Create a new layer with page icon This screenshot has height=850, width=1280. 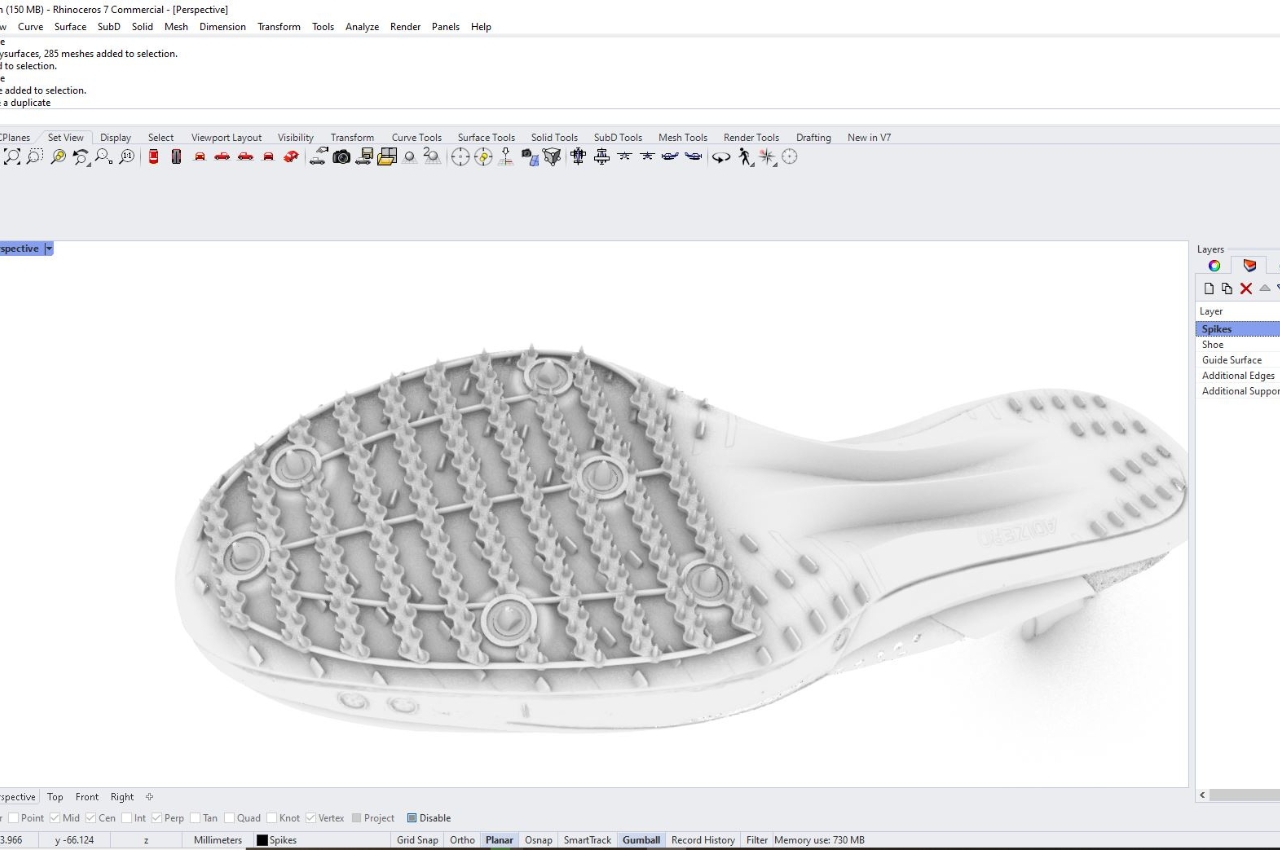1209,288
